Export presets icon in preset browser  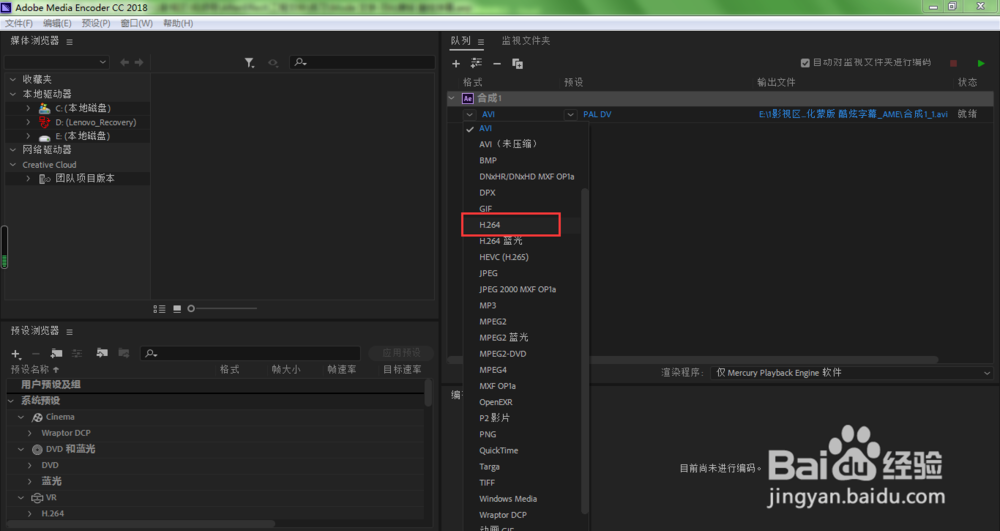[124, 353]
